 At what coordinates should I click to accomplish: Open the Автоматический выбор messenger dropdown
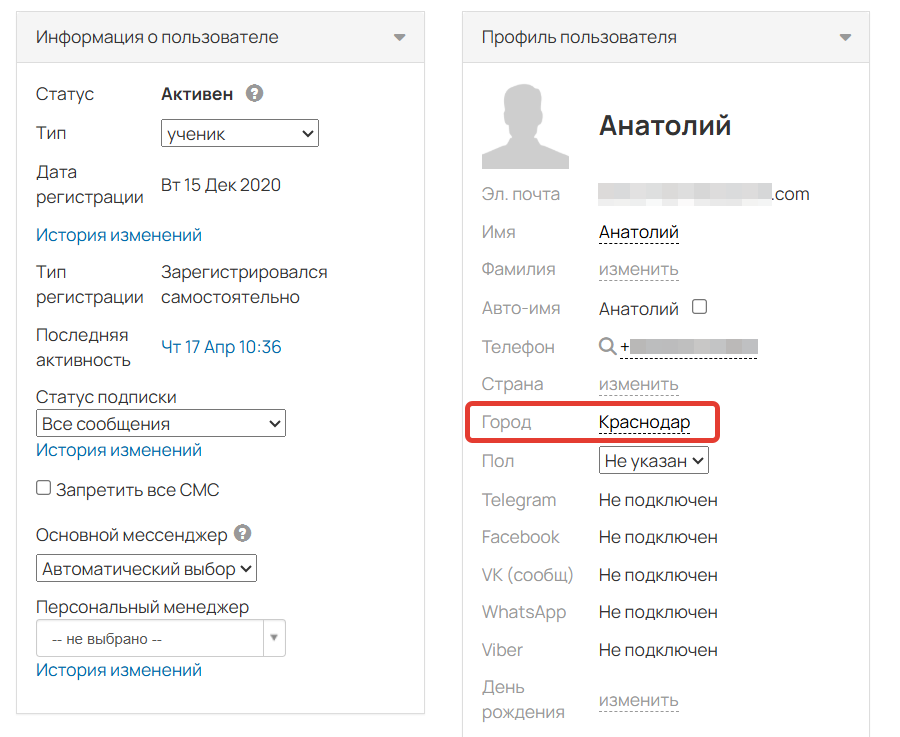pos(147,569)
